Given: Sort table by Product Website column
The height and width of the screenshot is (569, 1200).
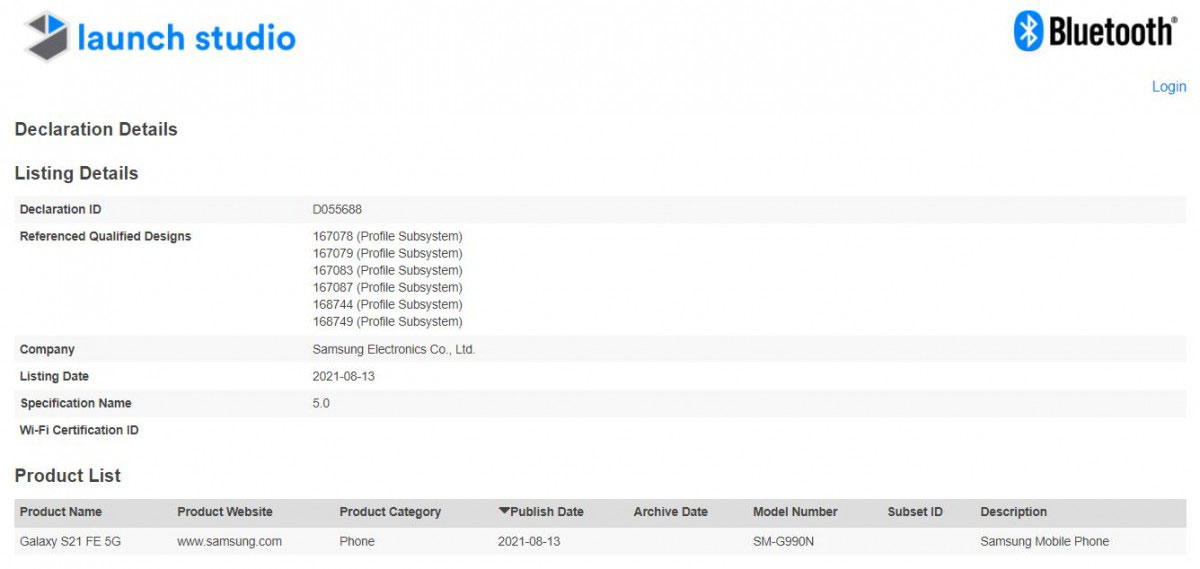Looking at the screenshot, I should click(x=225, y=512).
